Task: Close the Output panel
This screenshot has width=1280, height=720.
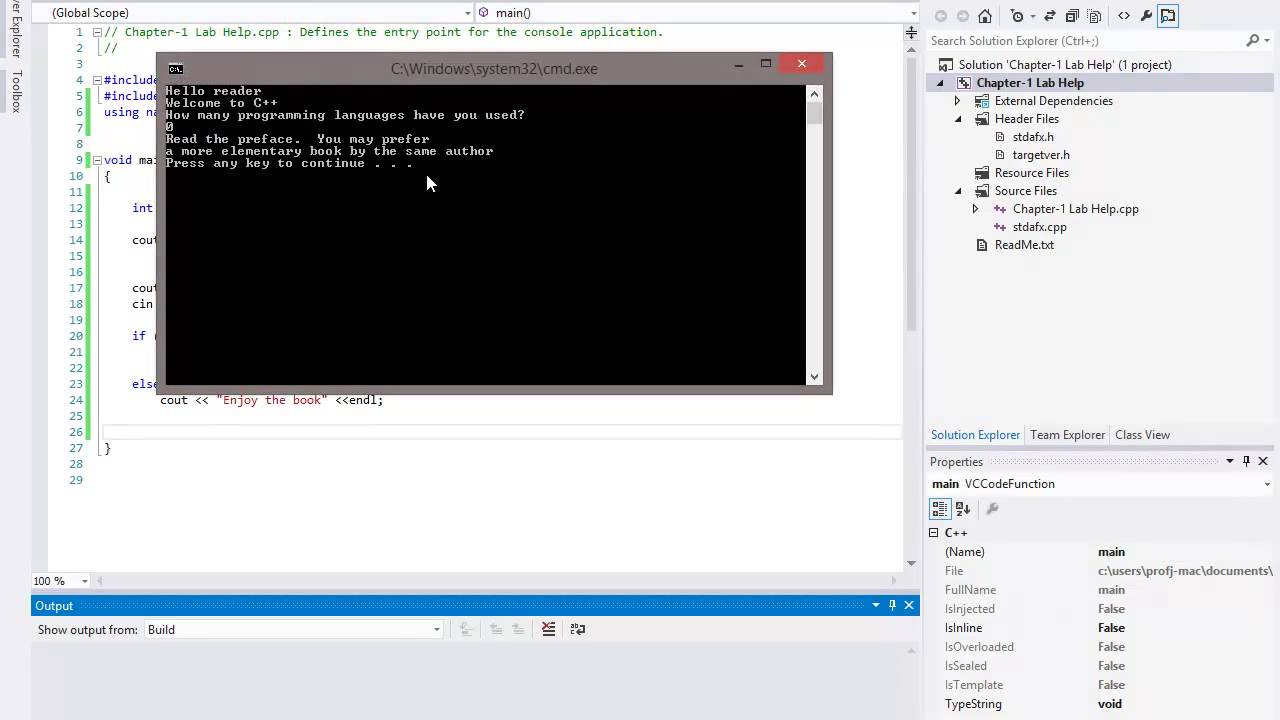Action: [909, 605]
